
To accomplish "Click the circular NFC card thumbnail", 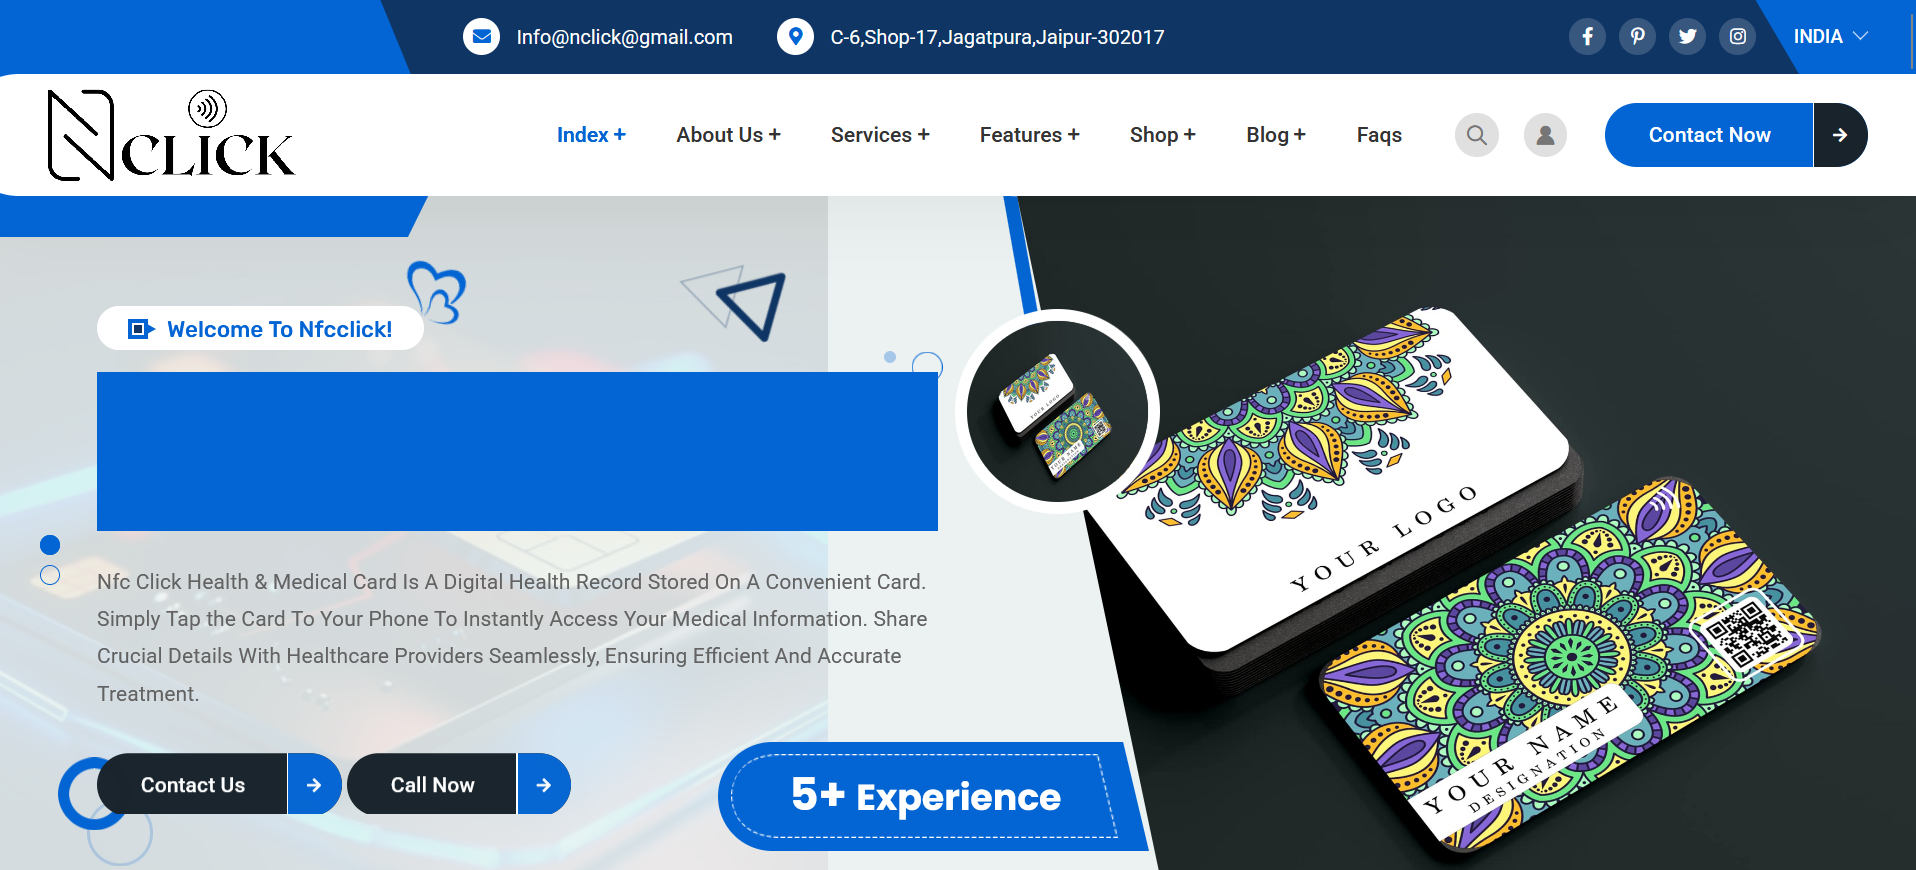I will 1058,411.
